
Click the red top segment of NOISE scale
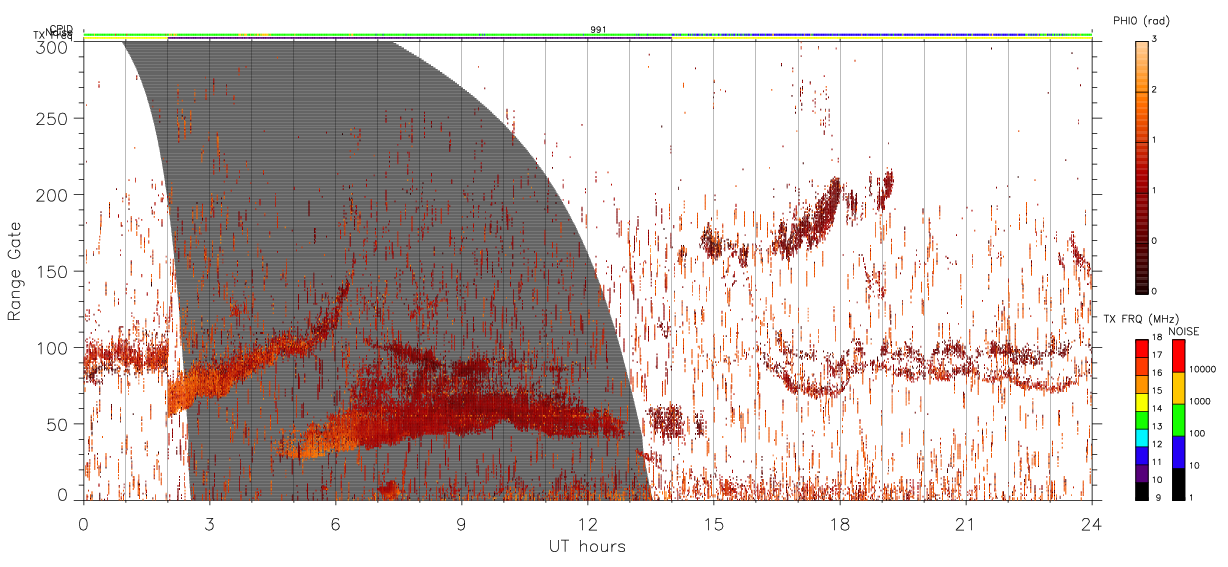(1177, 355)
